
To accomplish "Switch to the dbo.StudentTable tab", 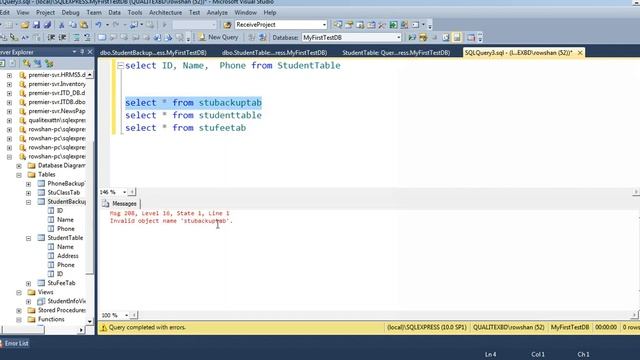I will (x=274, y=53).
